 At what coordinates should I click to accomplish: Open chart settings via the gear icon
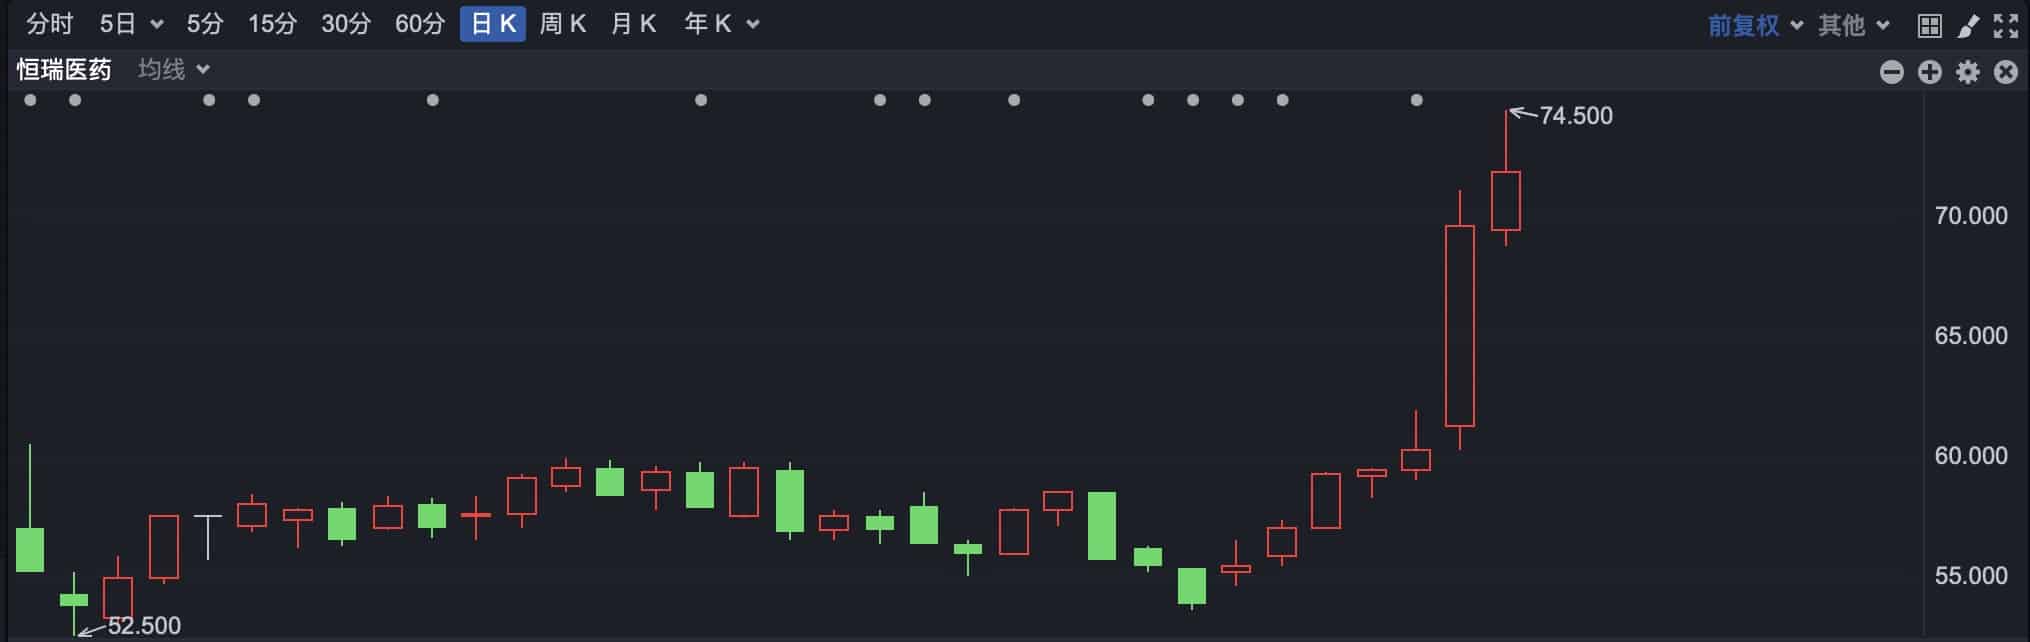[1966, 71]
